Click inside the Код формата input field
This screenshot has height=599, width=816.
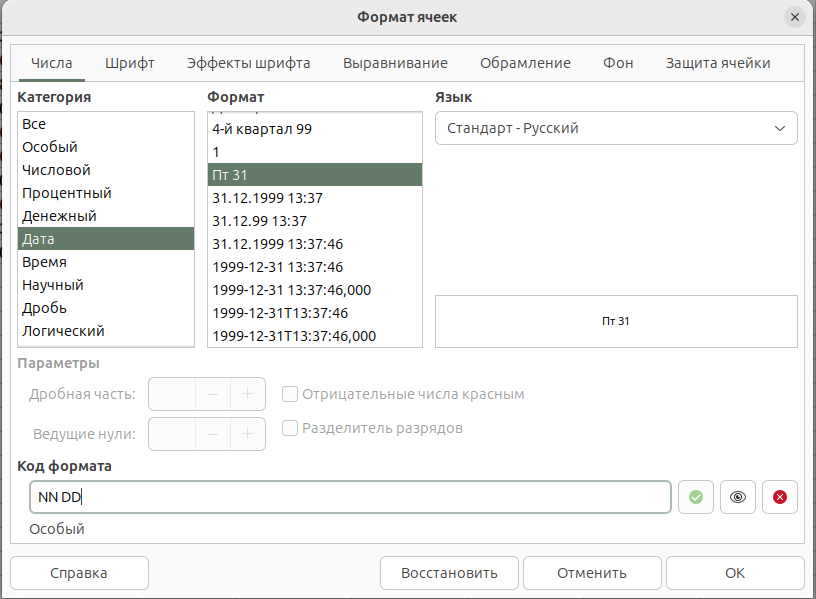tap(350, 497)
